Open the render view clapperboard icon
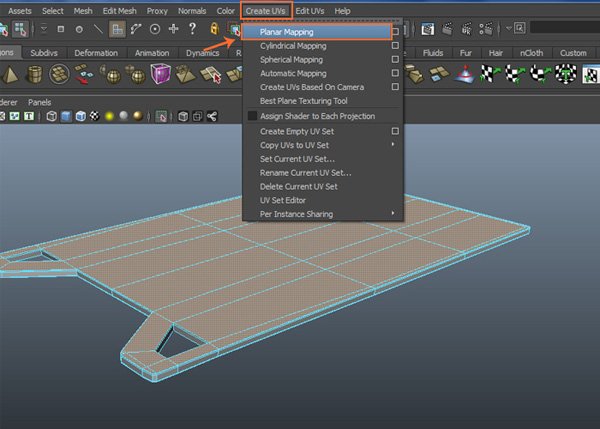Viewport: 600px width, 429px height. 427,29
